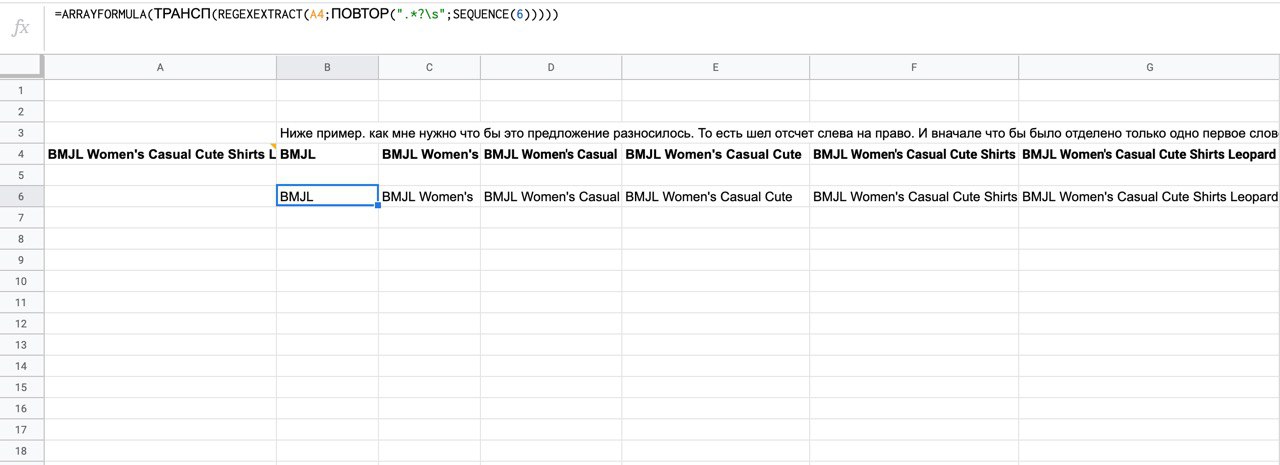Click cell D6 BMJL Women's Casual
Screen dimensions: 1280x465
(551, 197)
